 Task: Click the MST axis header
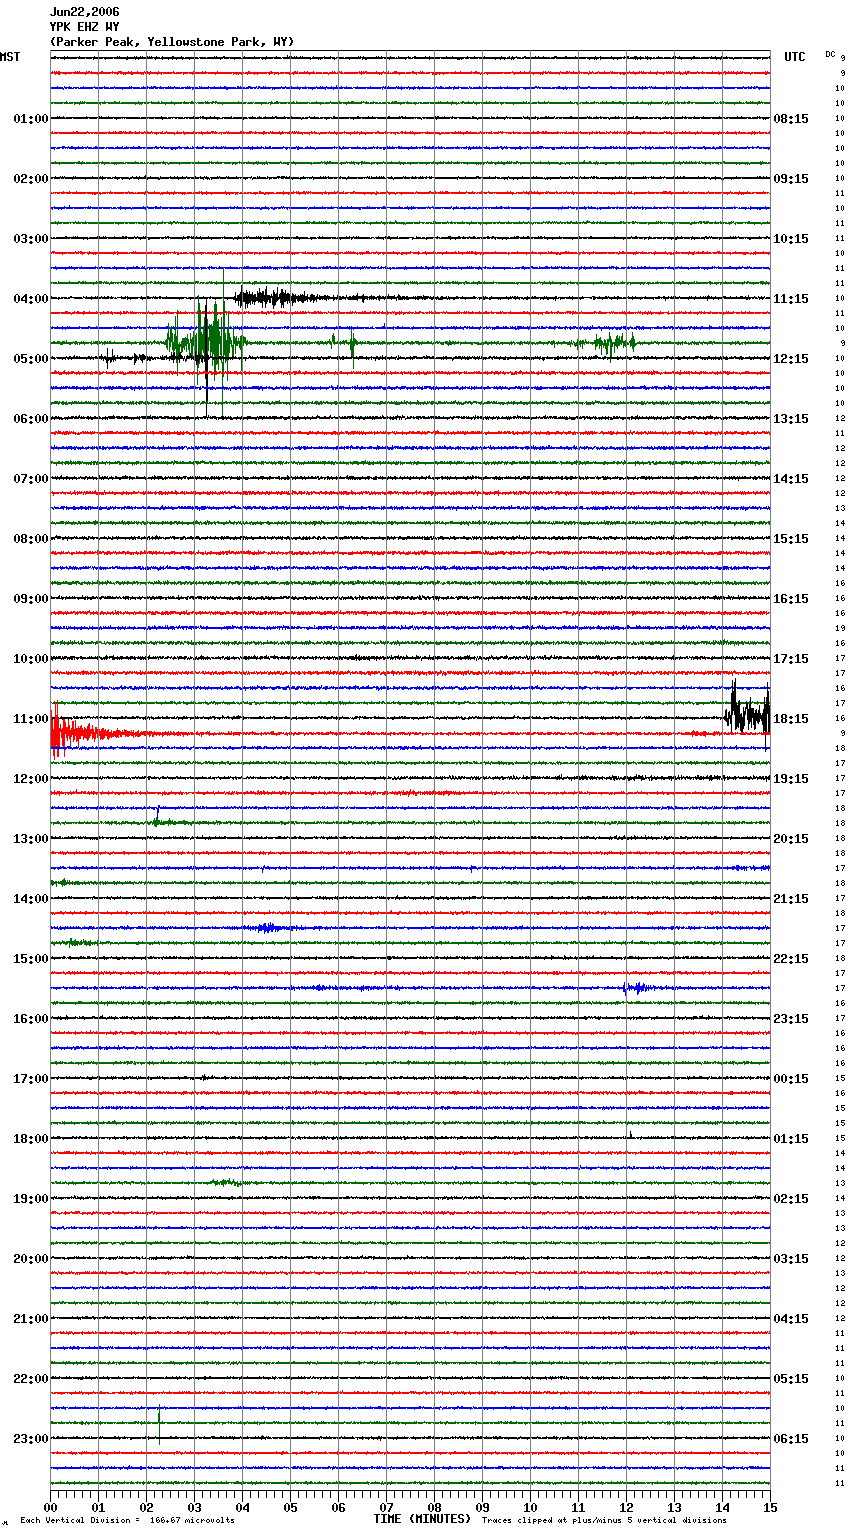(x=10, y=57)
